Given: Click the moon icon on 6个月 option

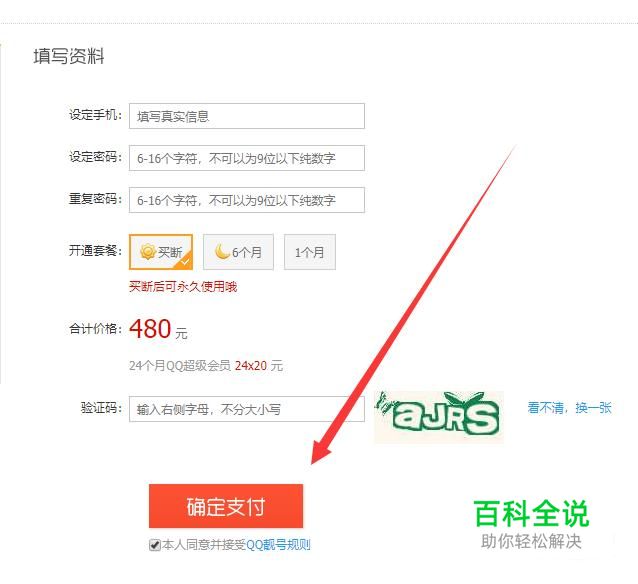Looking at the screenshot, I should pos(222,251).
